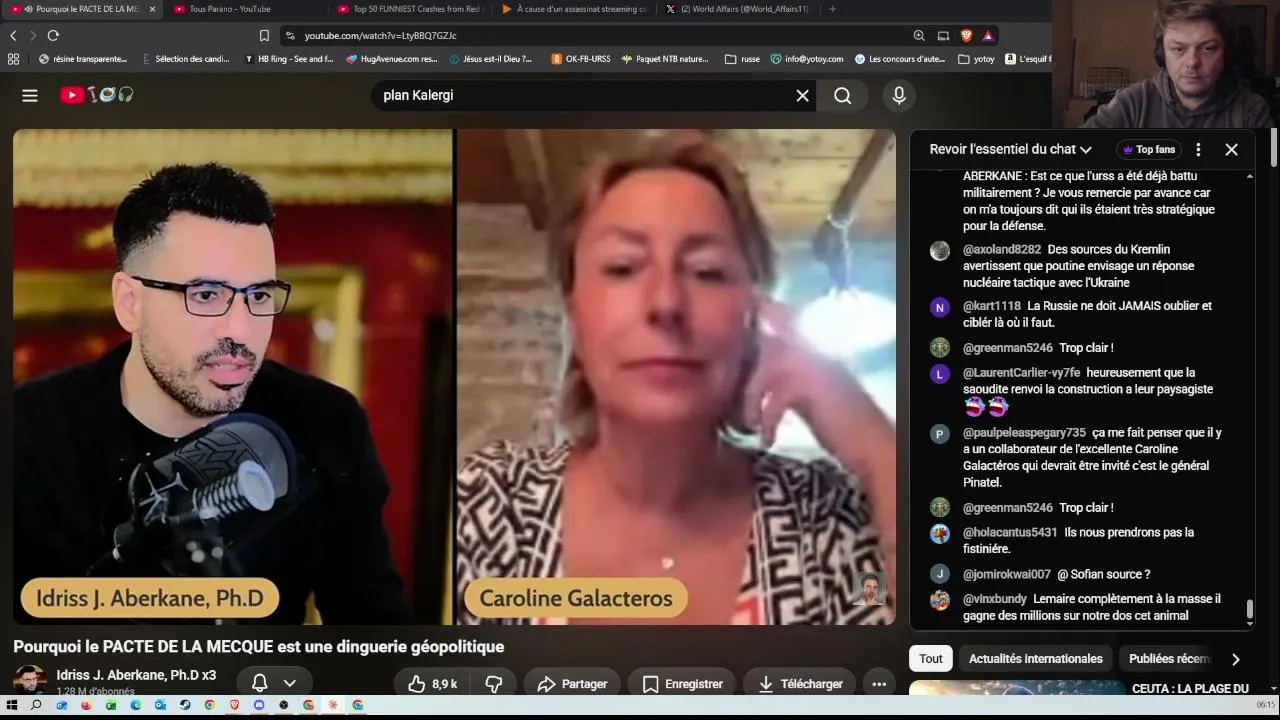The height and width of the screenshot is (720, 1280).
Task: Expand the 'Revoir l'essentiel du chat' dropdown
Action: pos(1010,149)
